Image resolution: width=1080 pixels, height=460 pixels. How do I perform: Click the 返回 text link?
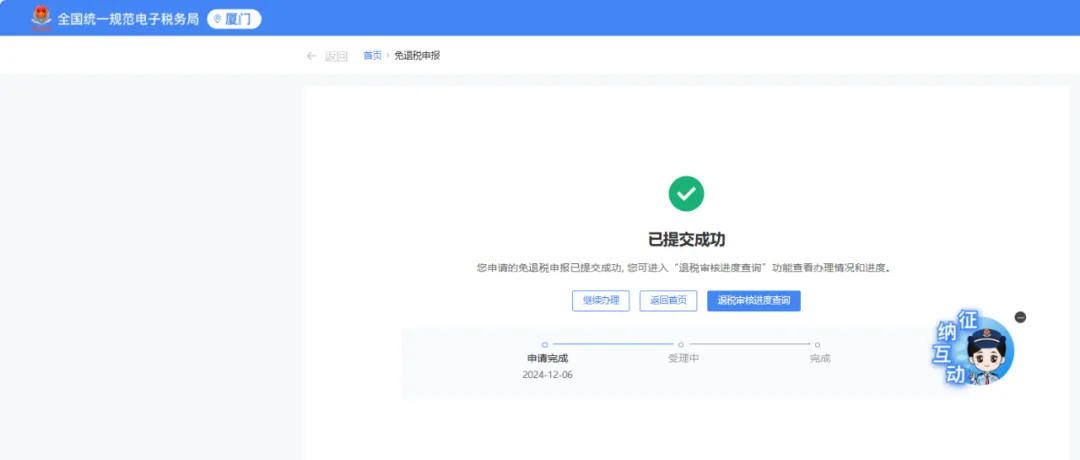(x=336, y=56)
